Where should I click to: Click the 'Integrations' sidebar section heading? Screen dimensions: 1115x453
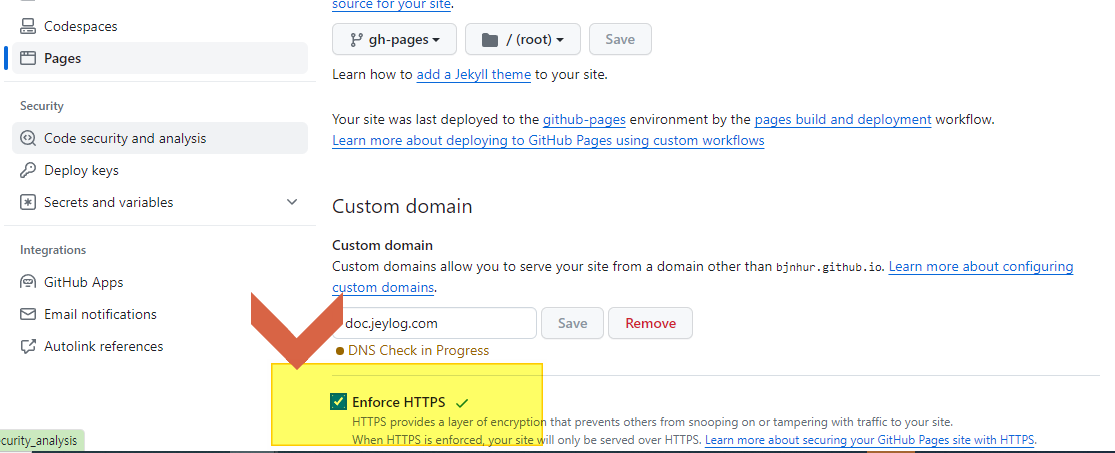click(x=53, y=250)
